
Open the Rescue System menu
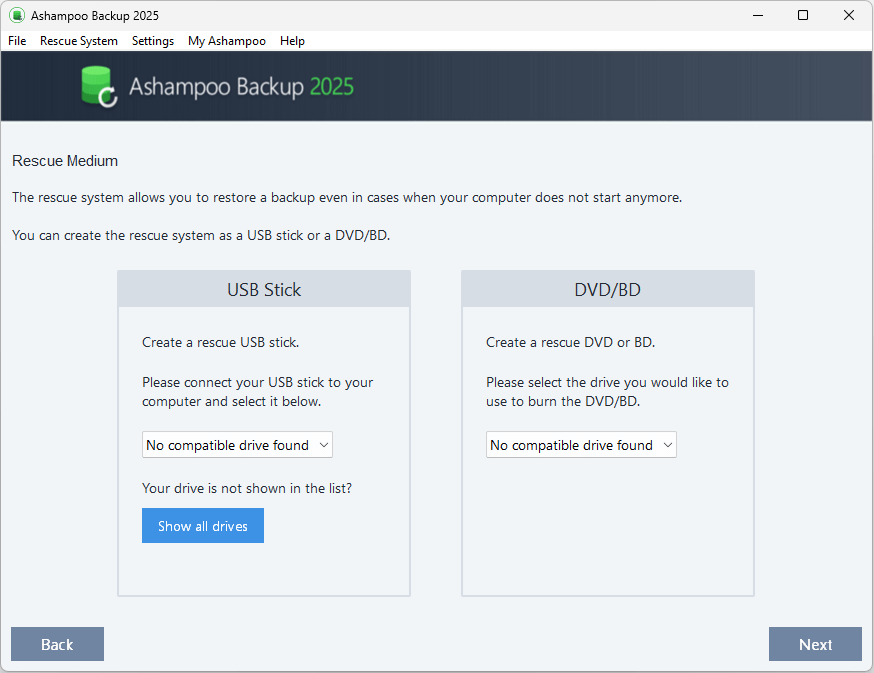point(79,41)
